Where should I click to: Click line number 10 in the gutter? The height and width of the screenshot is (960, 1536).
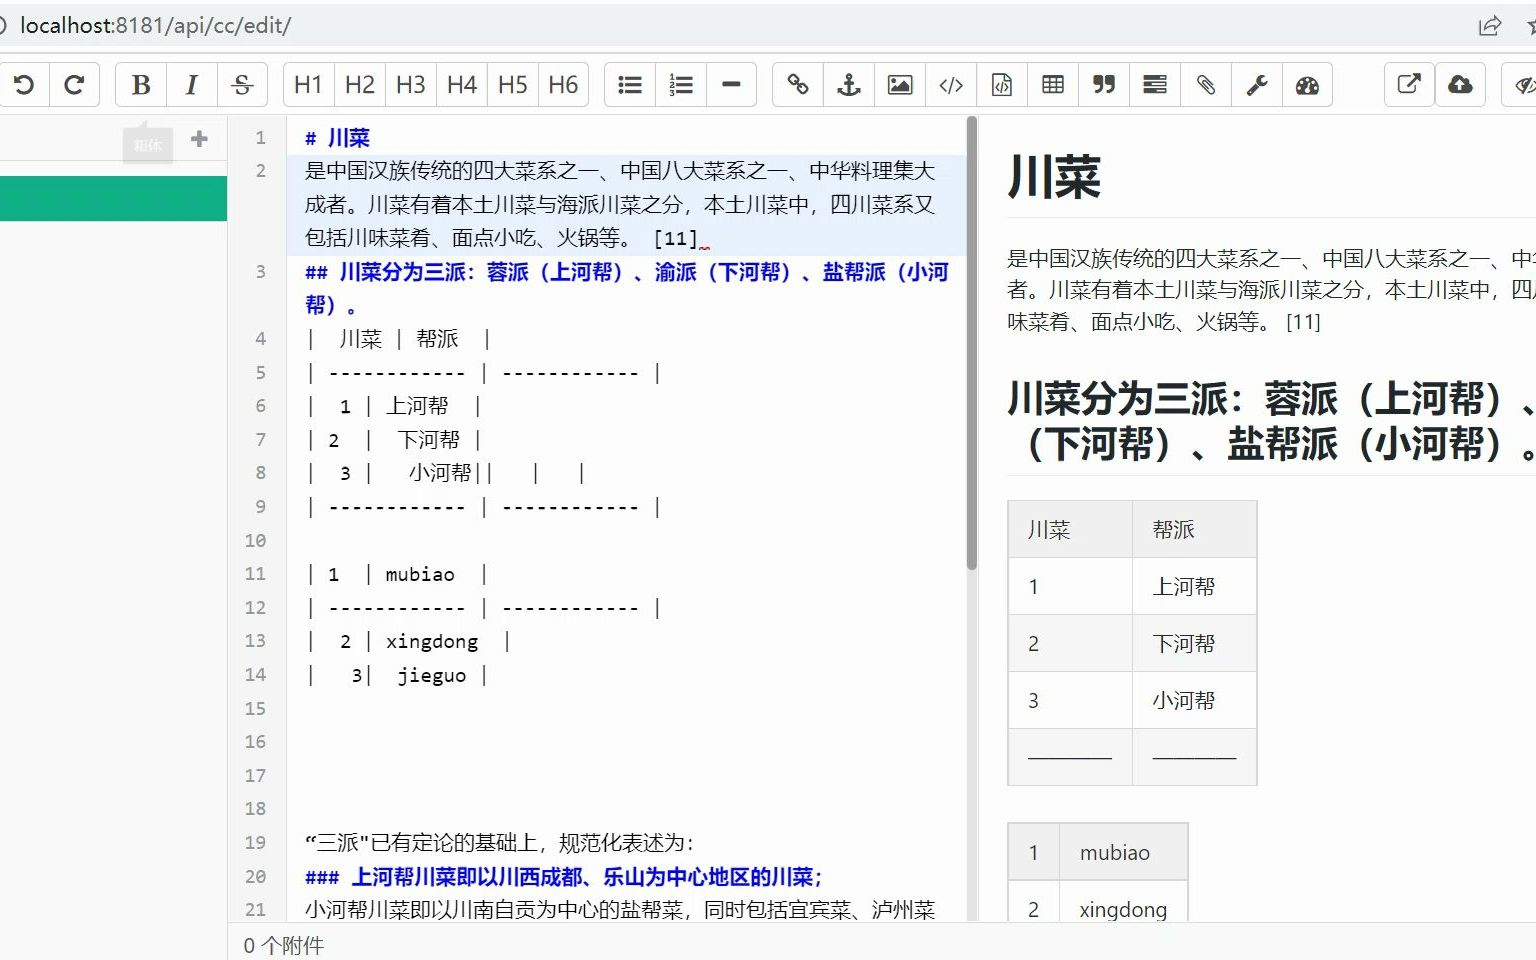point(255,540)
